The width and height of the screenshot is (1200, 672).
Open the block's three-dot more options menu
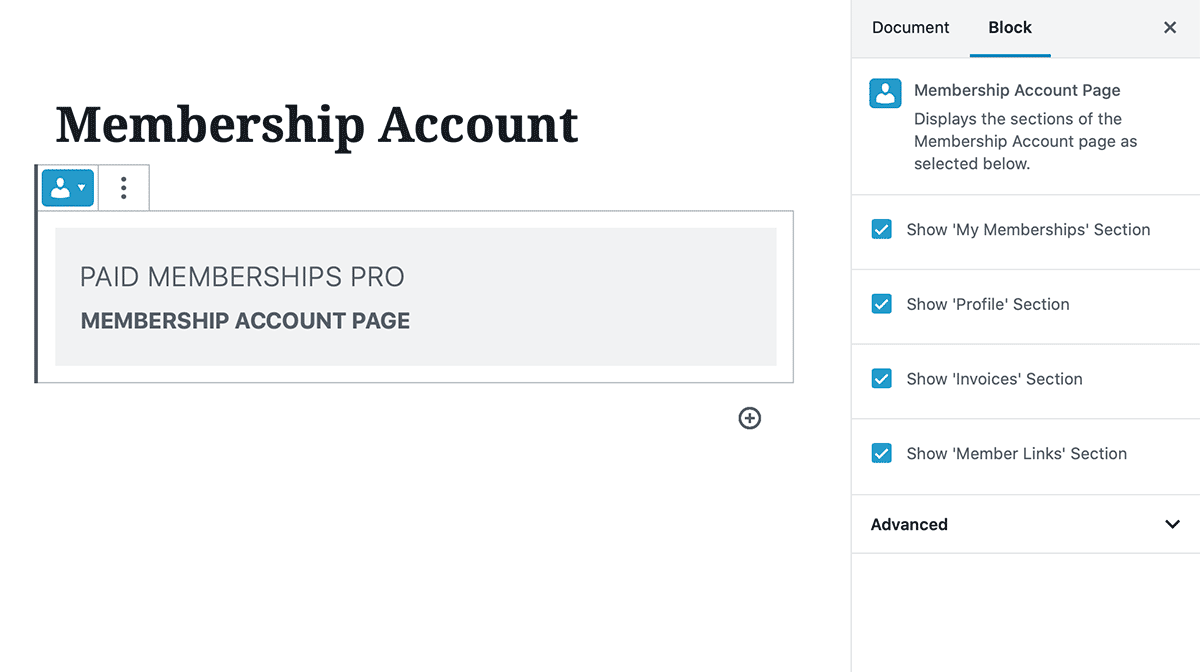[x=124, y=188]
